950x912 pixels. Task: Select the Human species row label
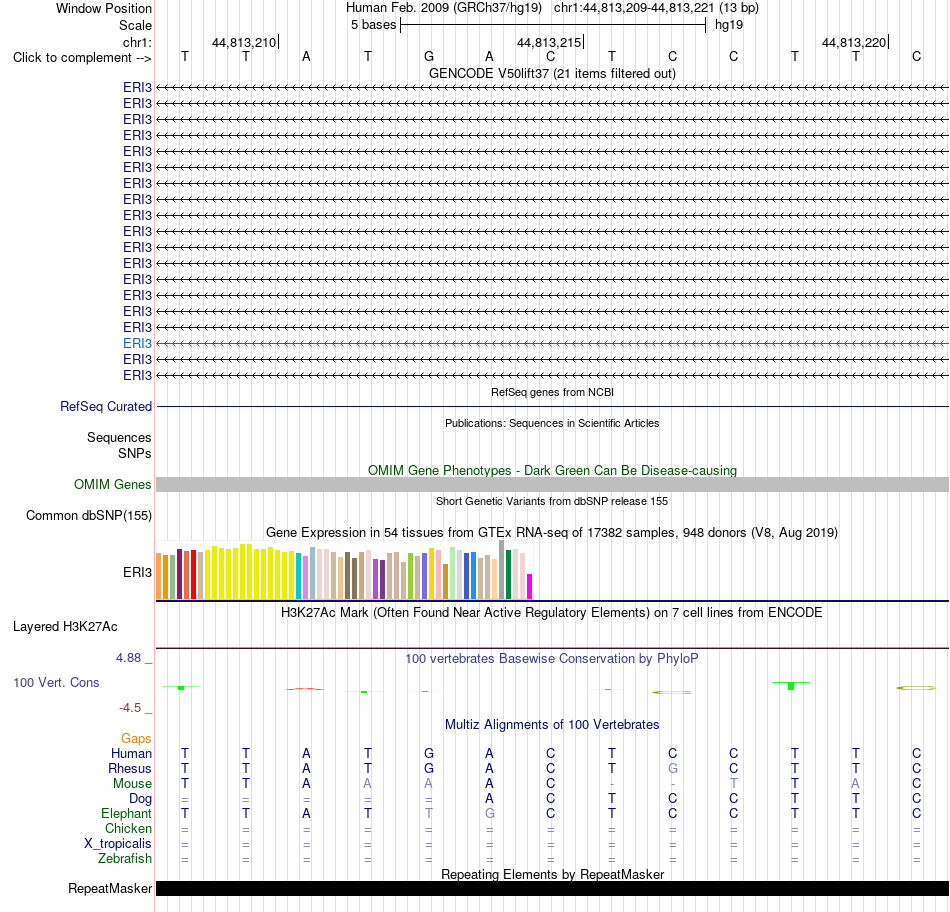click(131, 753)
